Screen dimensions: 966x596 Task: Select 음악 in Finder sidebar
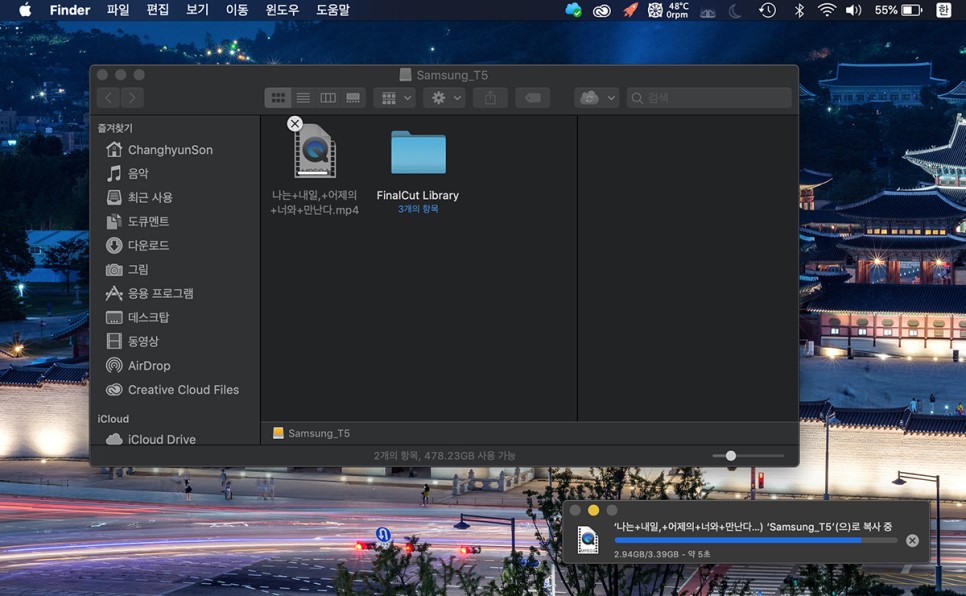128,173
